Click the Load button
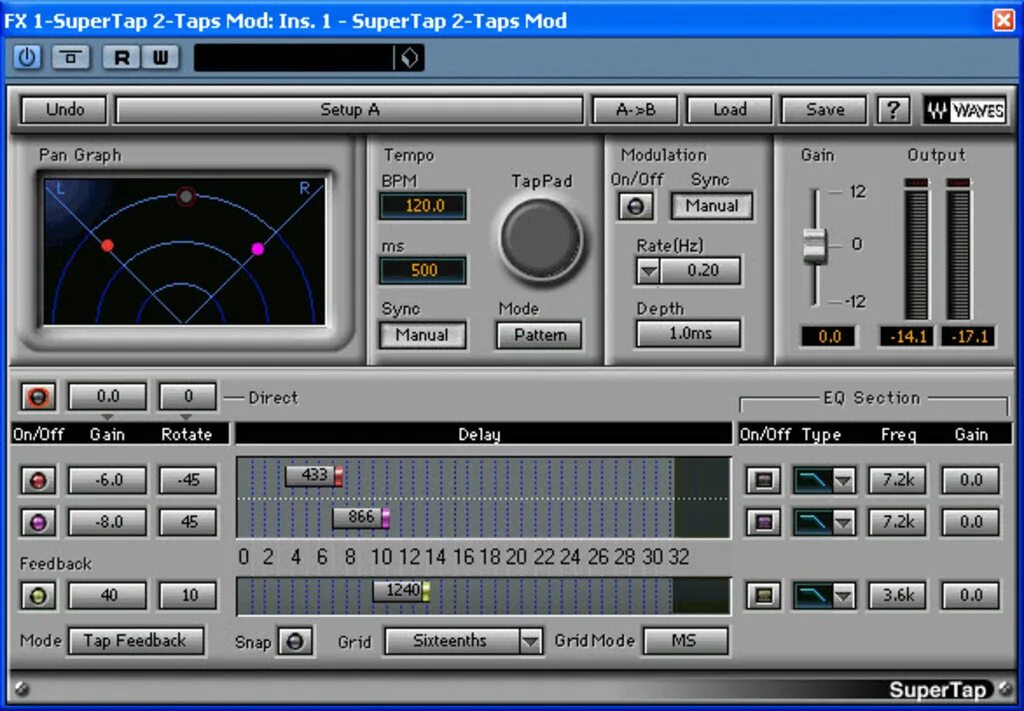 coord(729,110)
